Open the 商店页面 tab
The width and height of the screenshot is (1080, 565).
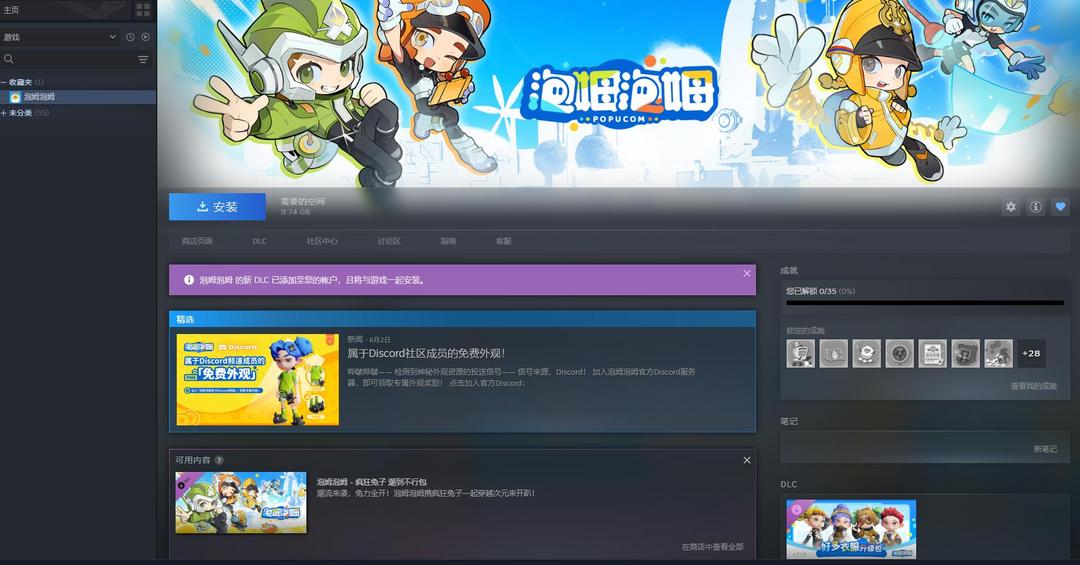197,241
